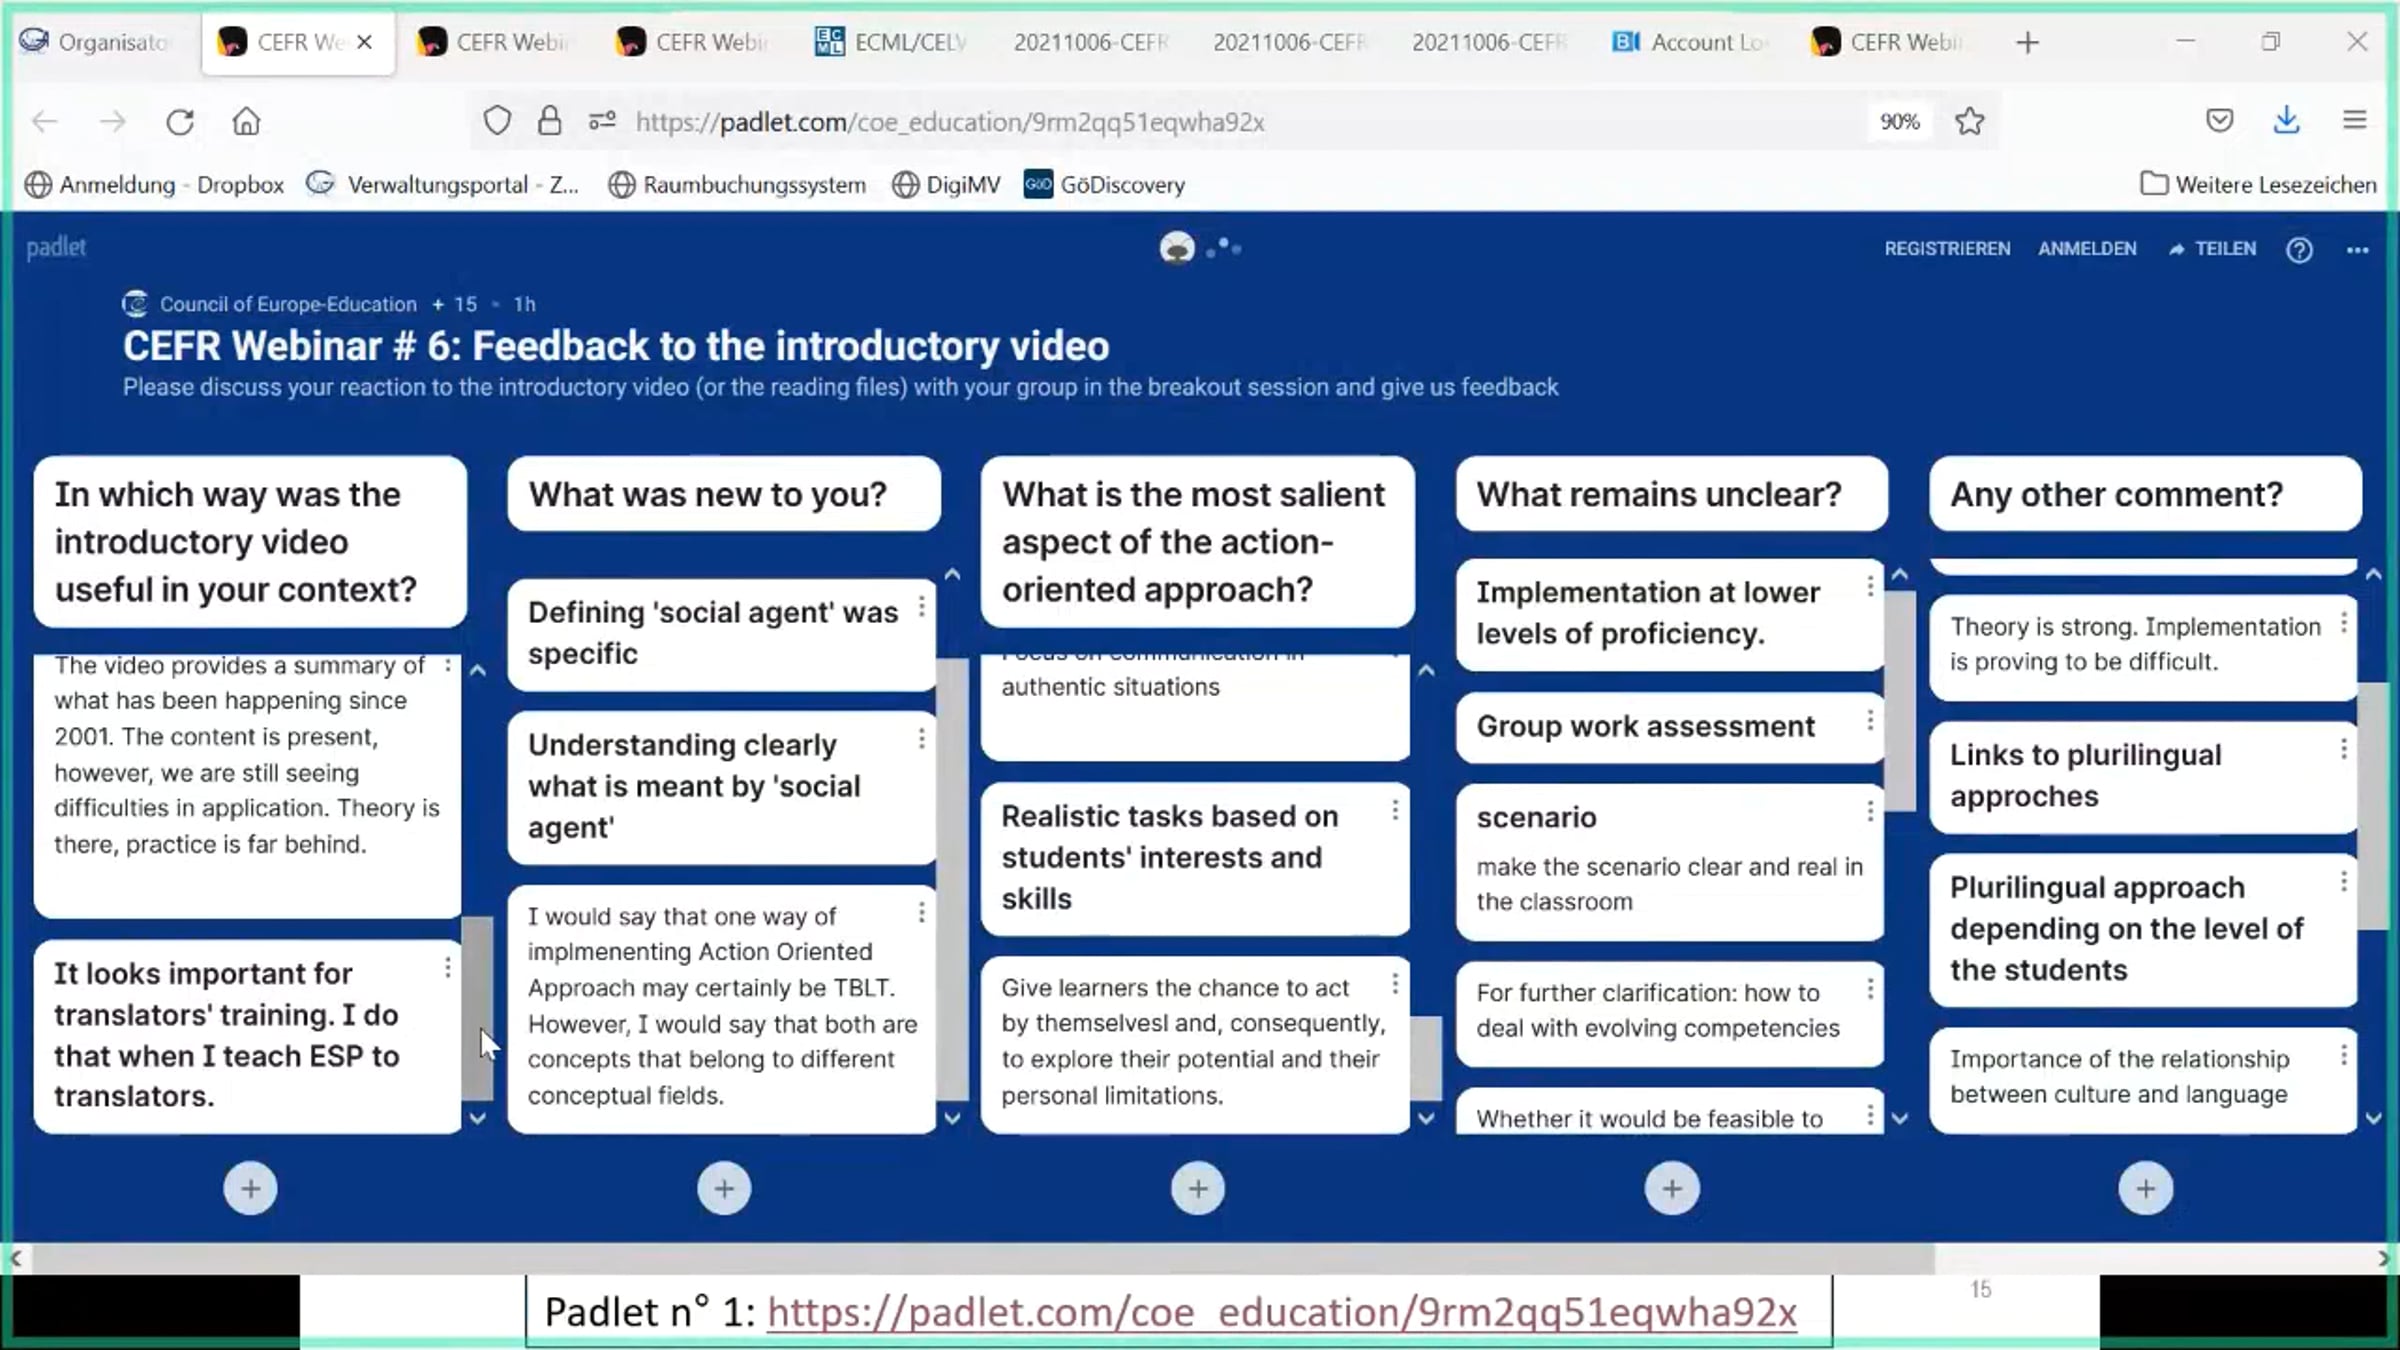Open the Padlet three-dot more menu

coord(2357,250)
